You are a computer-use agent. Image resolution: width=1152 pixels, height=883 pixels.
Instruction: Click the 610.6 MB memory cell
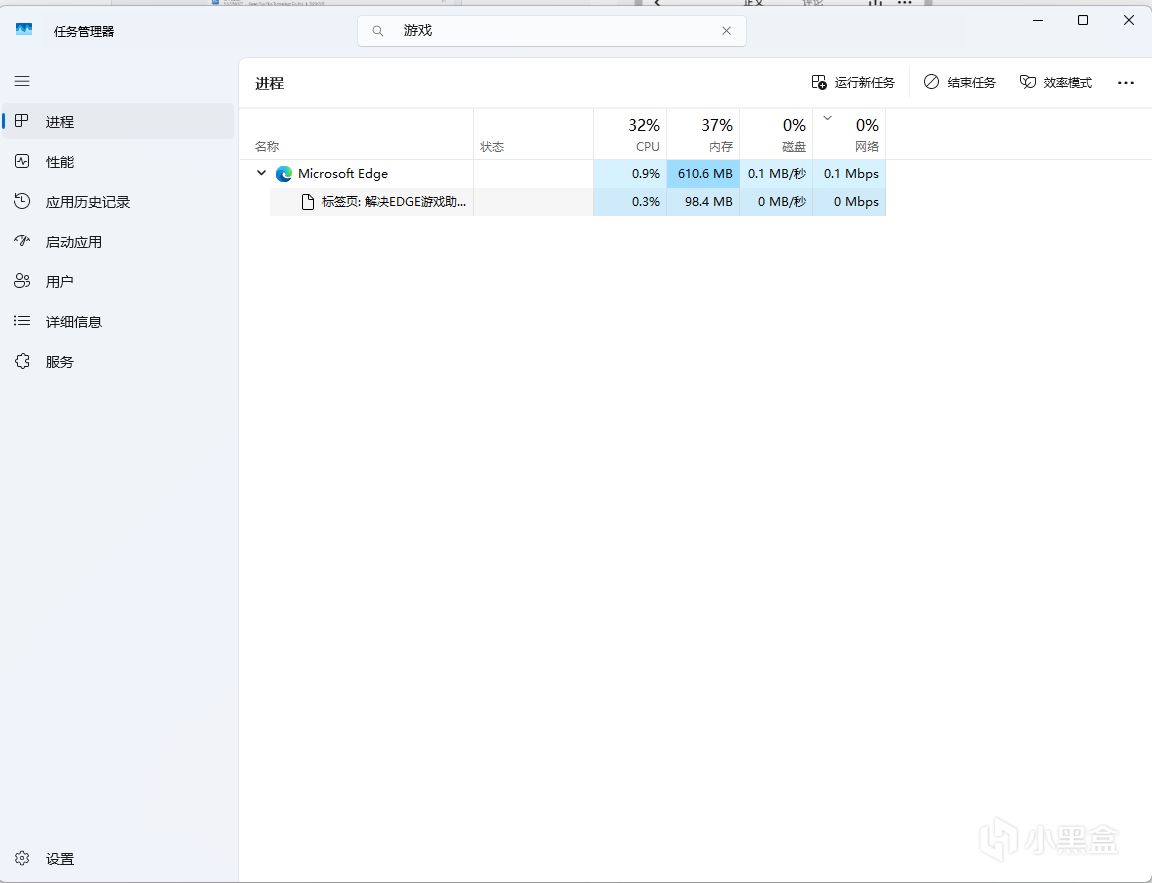coord(703,173)
